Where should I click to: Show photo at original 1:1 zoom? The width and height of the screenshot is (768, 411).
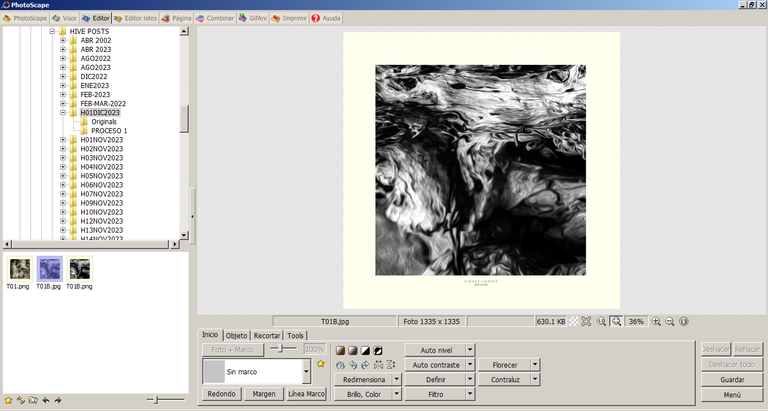pos(601,321)
